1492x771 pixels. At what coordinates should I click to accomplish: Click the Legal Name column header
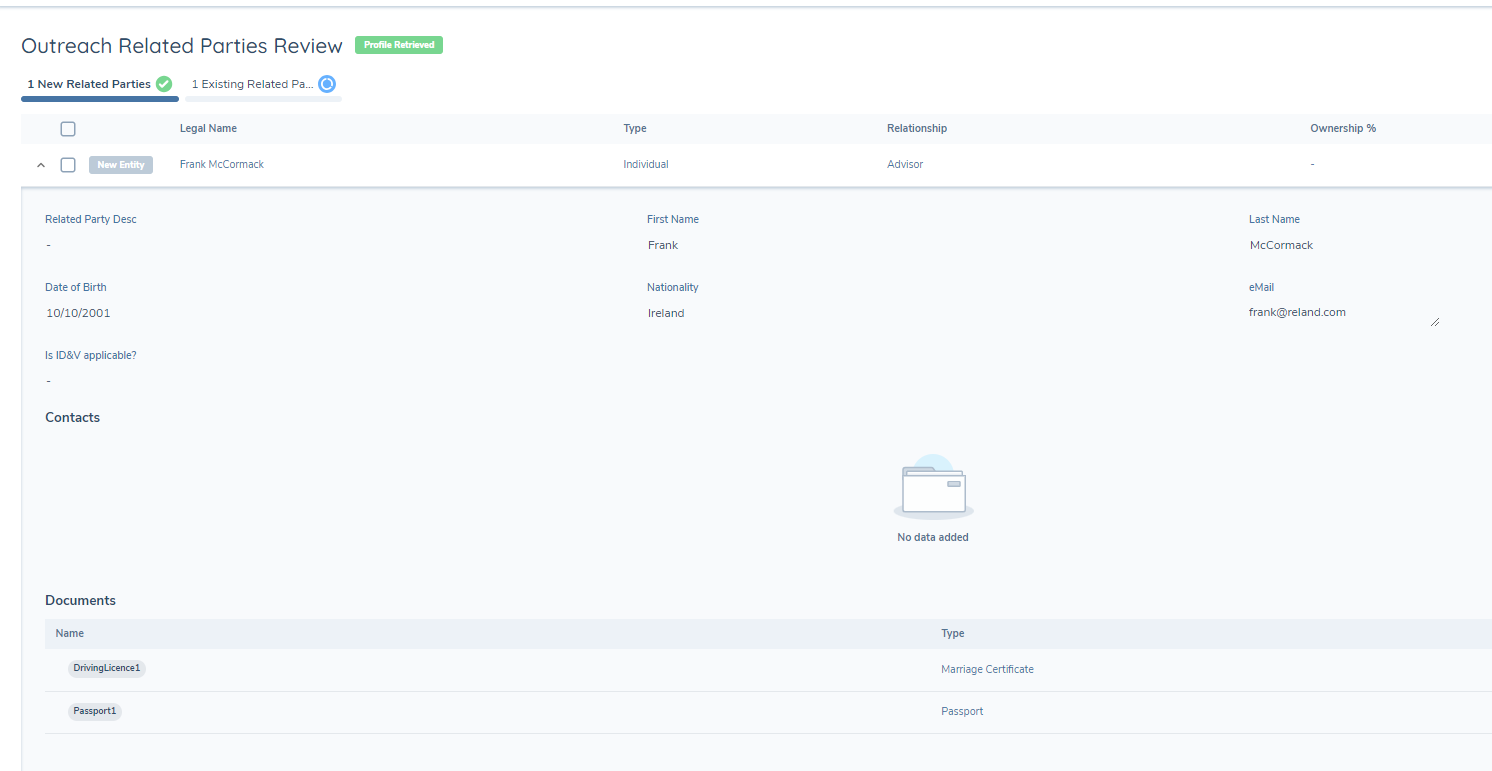[208, 129]
